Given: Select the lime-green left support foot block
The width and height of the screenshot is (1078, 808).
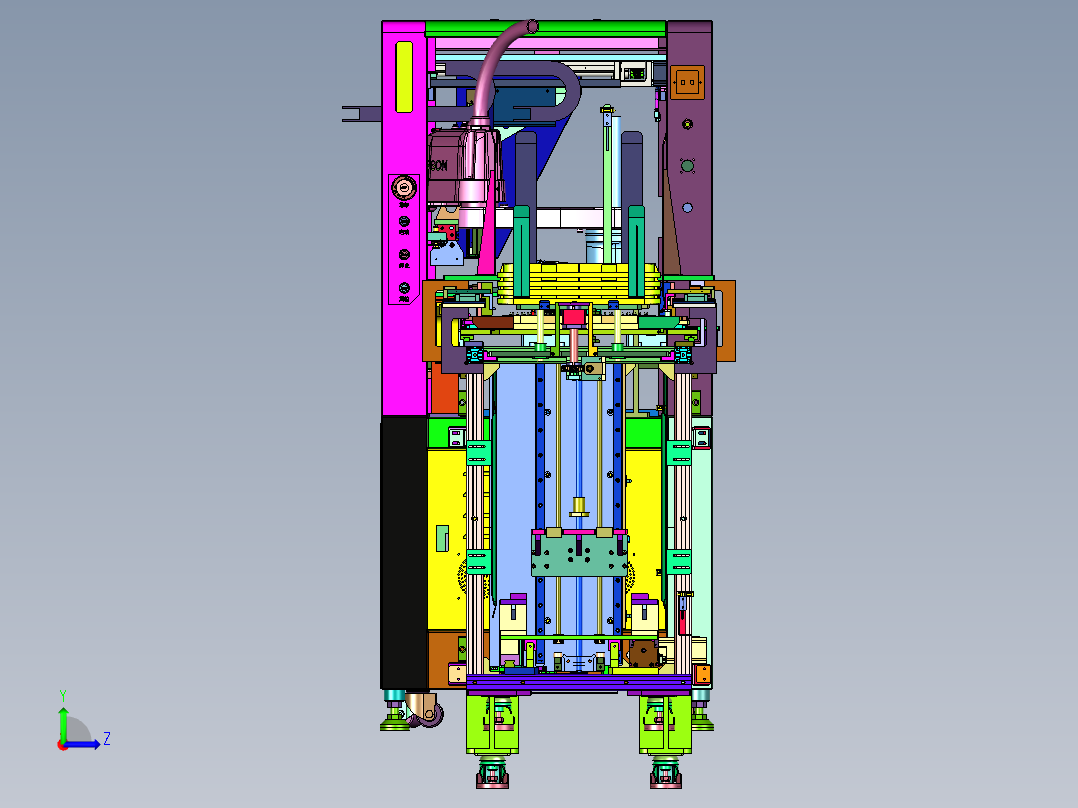Looking at the screenshot, I should 492,723.
